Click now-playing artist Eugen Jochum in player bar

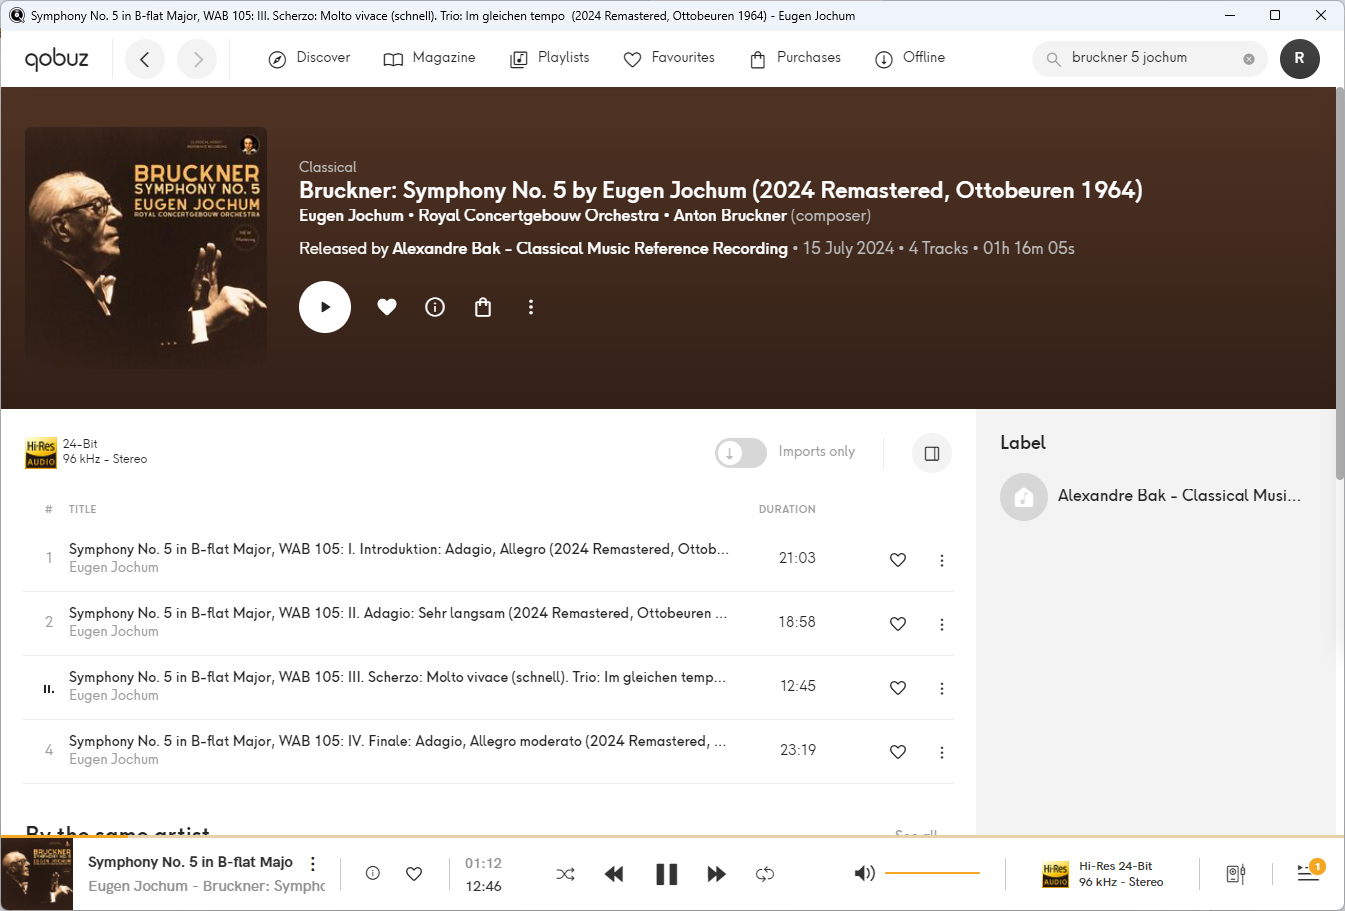(138, 886)
